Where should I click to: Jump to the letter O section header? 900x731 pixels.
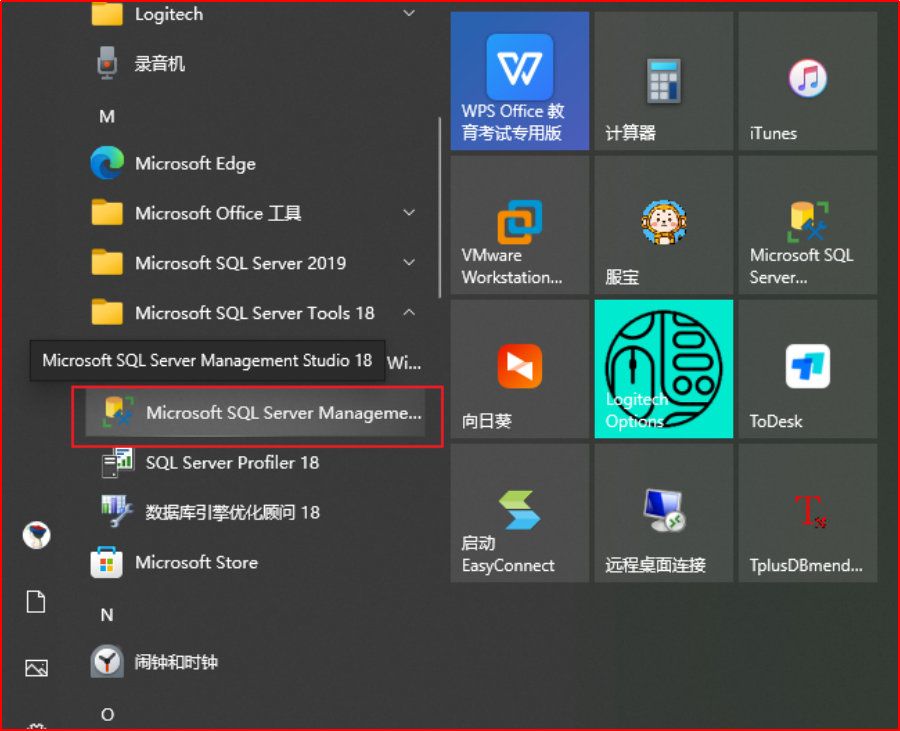(107, 714)
